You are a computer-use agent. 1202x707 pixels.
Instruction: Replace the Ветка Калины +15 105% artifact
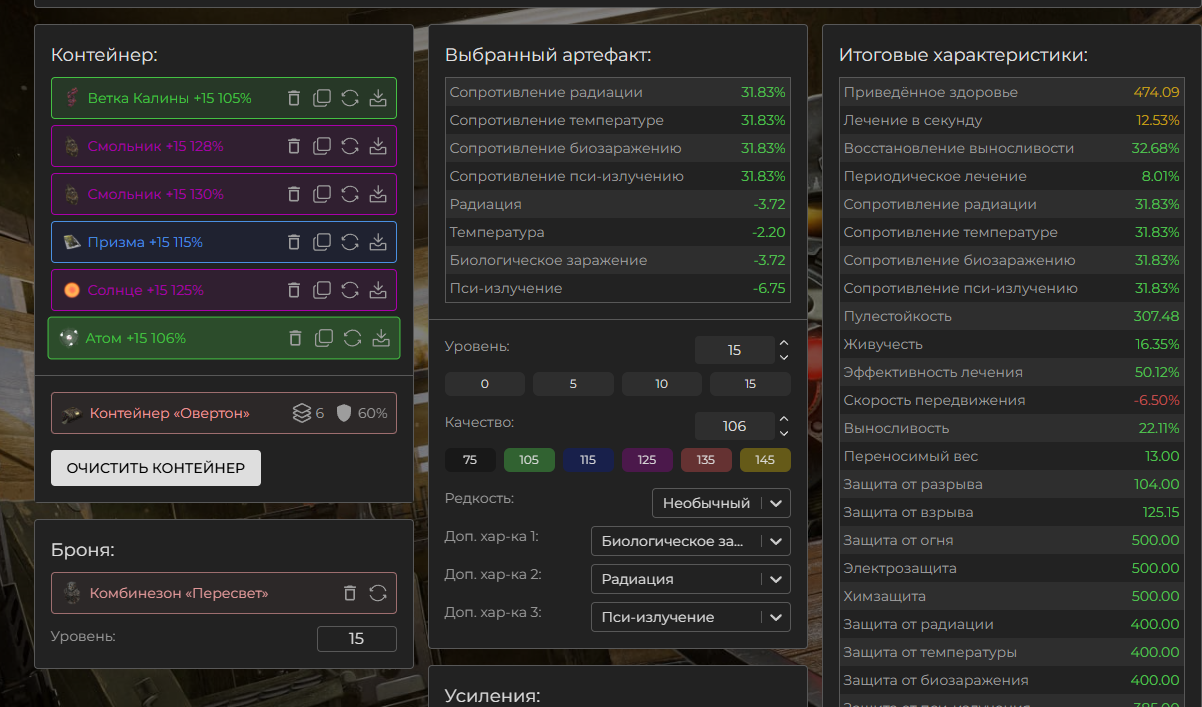tap(350, 98)
